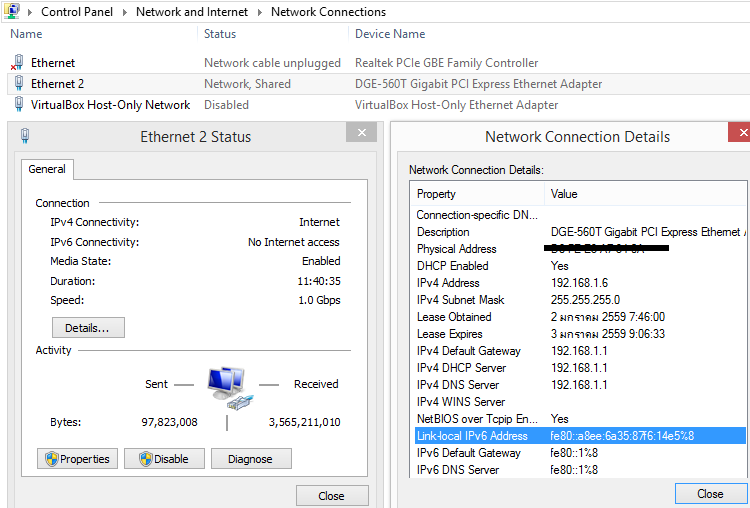The height and width of the screenshot is (508, 750).
Task: Open adapter Properties button
Action: tap(78, 459)
